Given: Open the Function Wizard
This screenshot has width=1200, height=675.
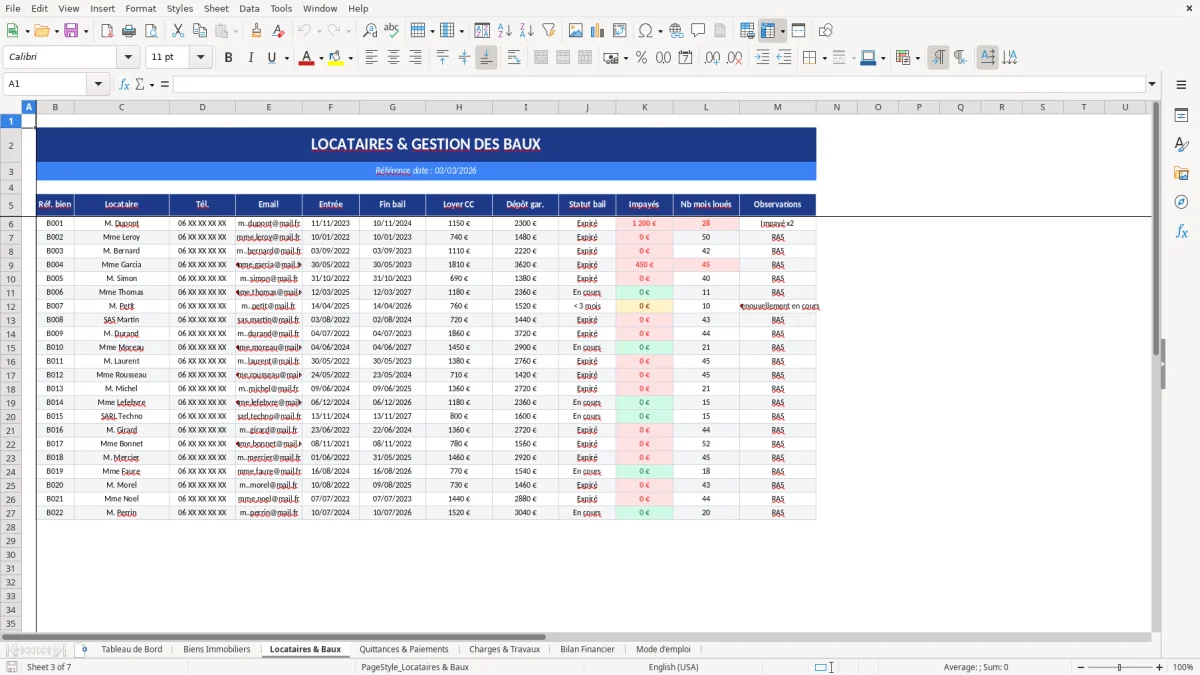Looking at the screenshot, I should click(124, 85).
